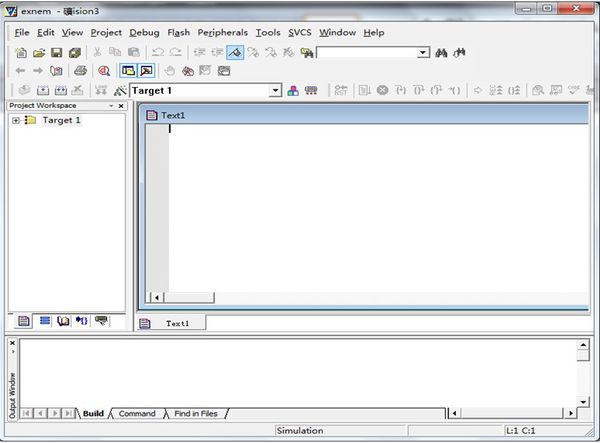Switch to the Find in Files output tab
Image resolution: width=600 pixels, height=443 pixels.
[x=196, y=414]
